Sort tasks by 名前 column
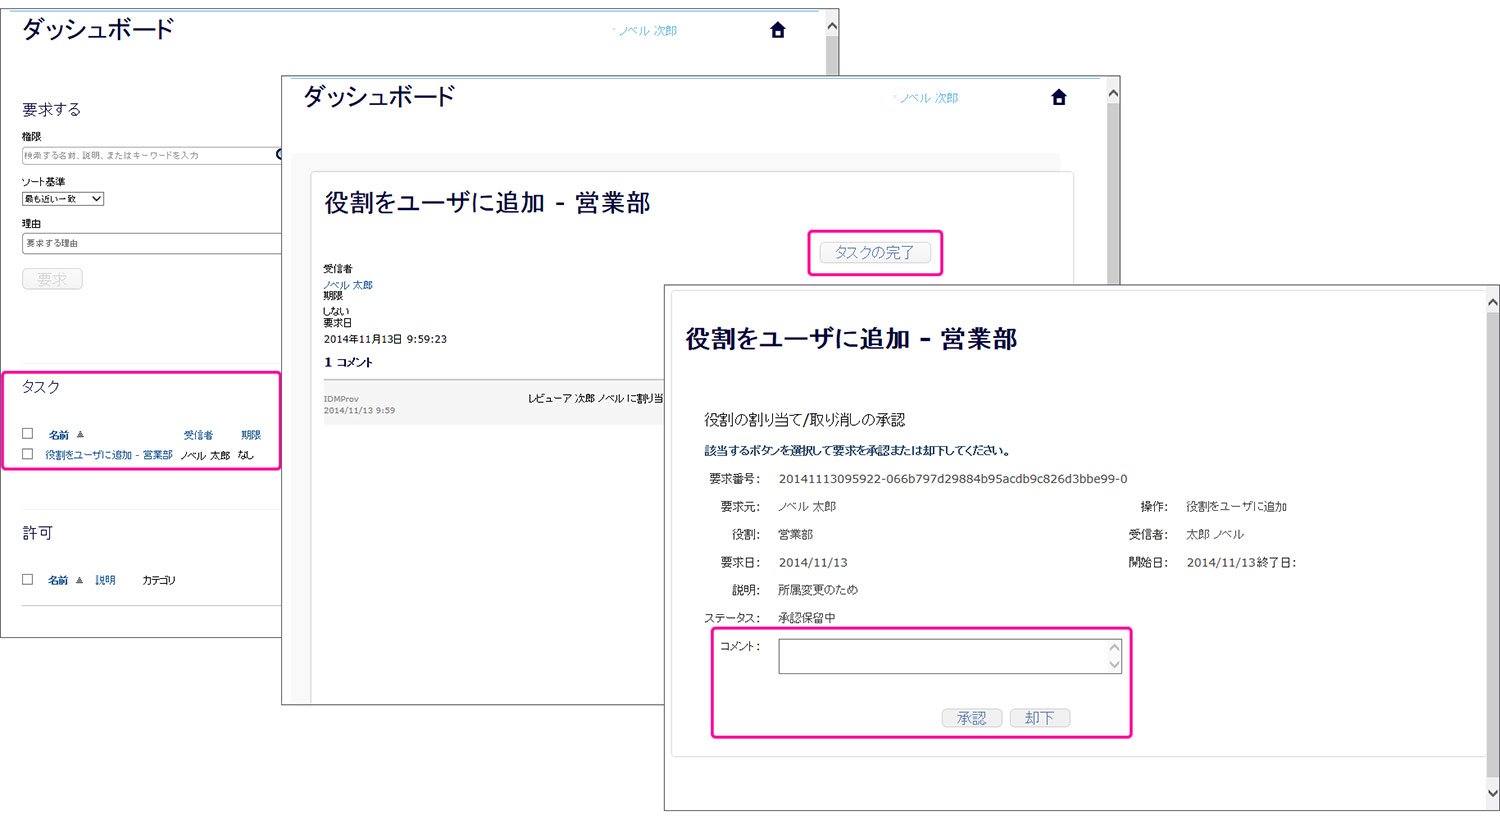Image resolution: width=1500 pixels, height=820 pixels. click(59, 435)
